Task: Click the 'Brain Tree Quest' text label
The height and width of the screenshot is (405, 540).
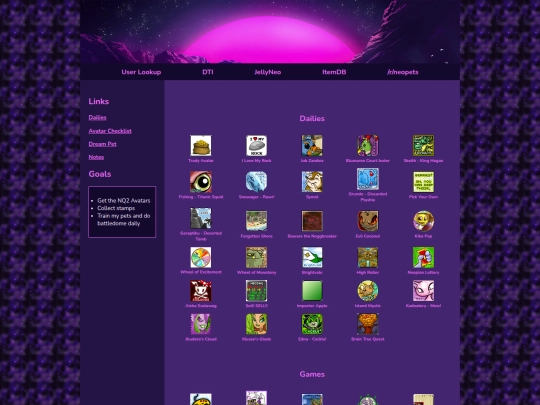Action: pyautogui.click(x=368, y=339)
